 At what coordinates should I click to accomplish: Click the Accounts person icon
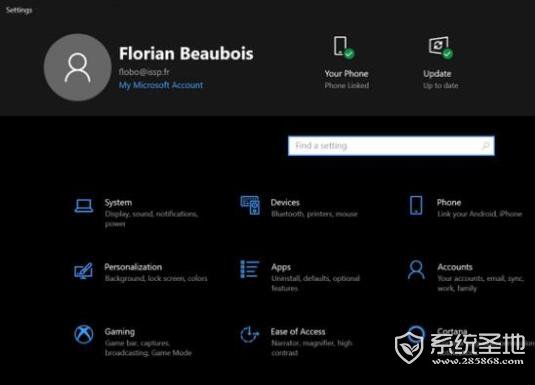click(416, 270)
